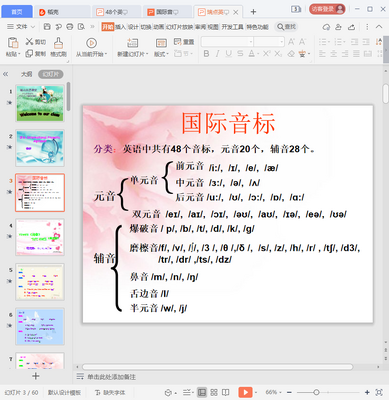The width and height of the screenshot is (389, 400).
Task: Open the File (文件) menu dropdown
Action: tap(21, 27)
